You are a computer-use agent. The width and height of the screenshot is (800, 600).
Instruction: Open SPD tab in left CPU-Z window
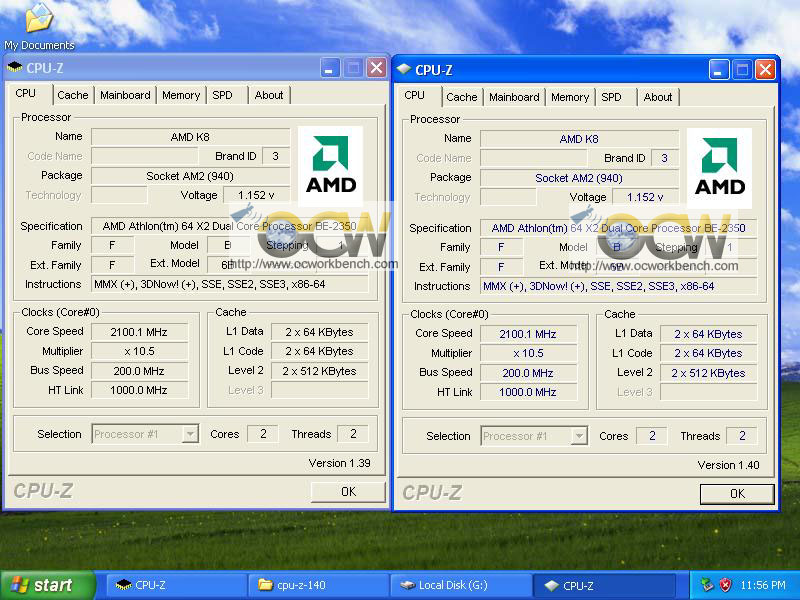click(x=226, y=95)
